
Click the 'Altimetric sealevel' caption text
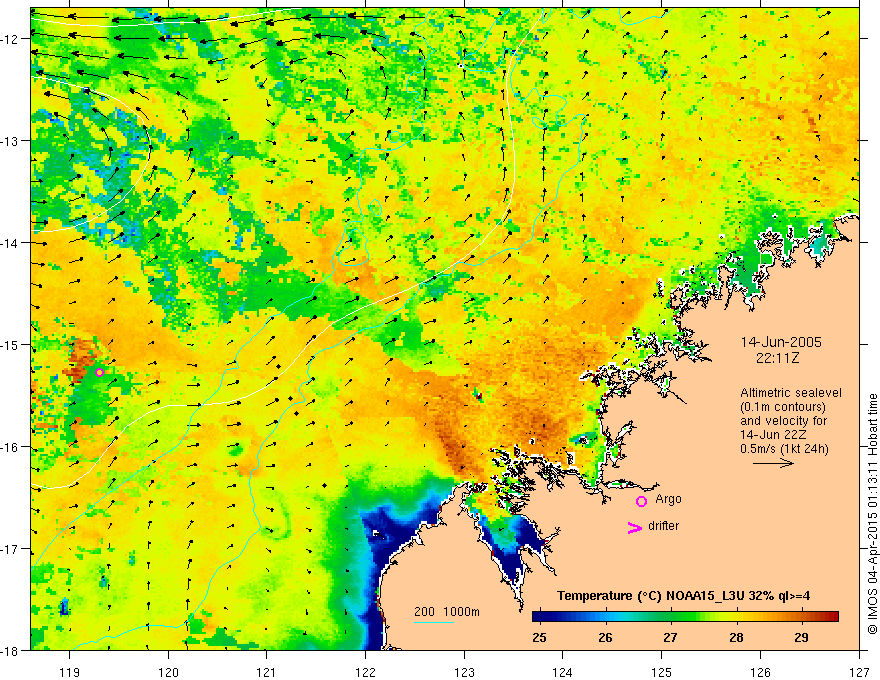[x=791, y=393]
